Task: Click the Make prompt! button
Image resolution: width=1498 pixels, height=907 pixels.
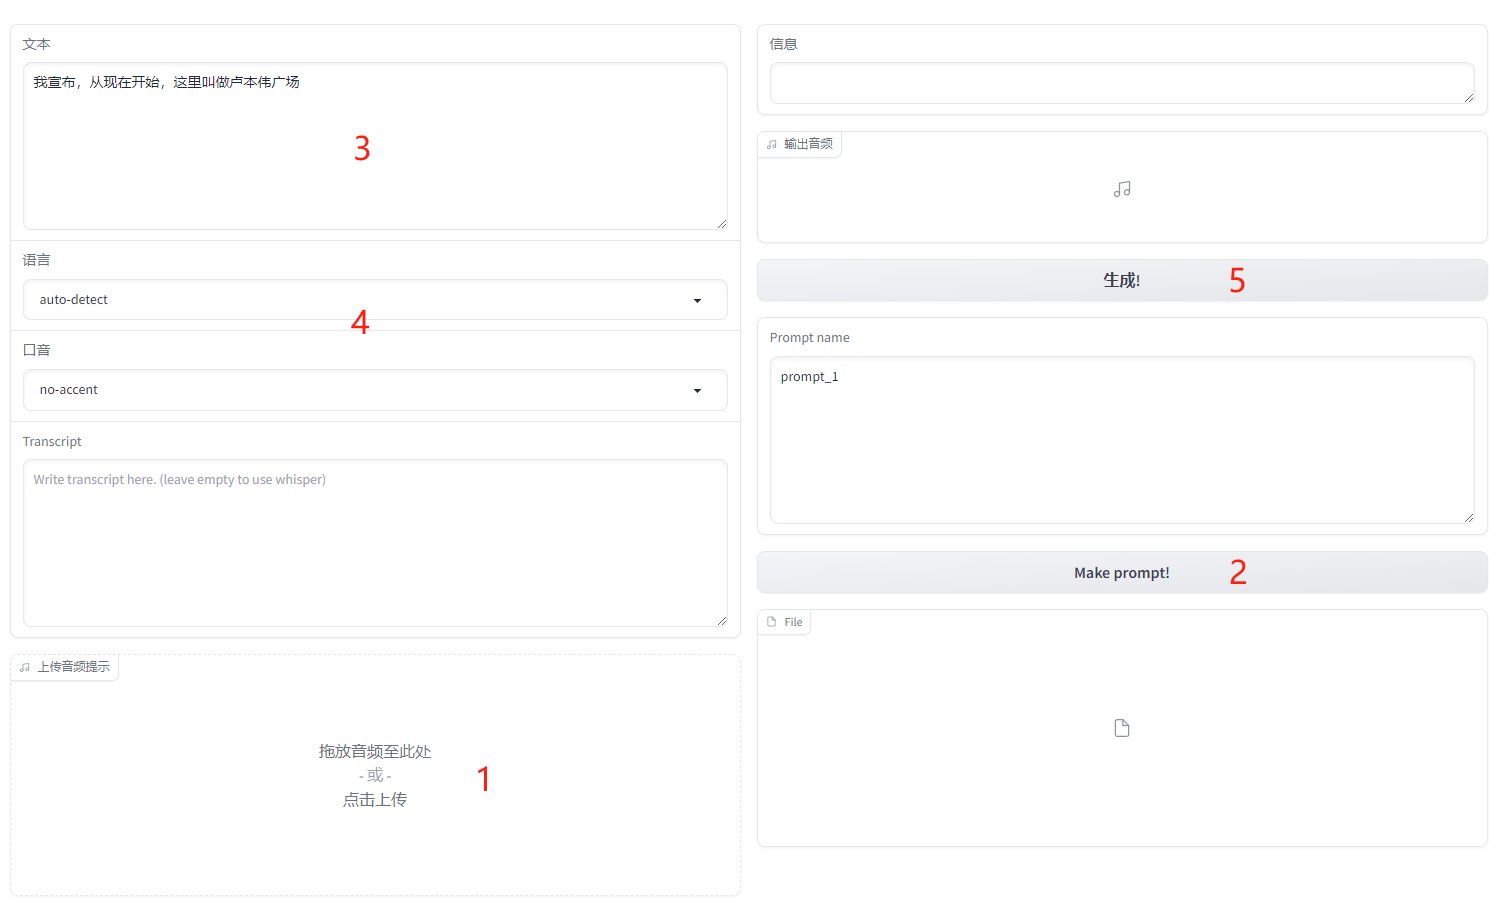Action: click(1122, 573)
